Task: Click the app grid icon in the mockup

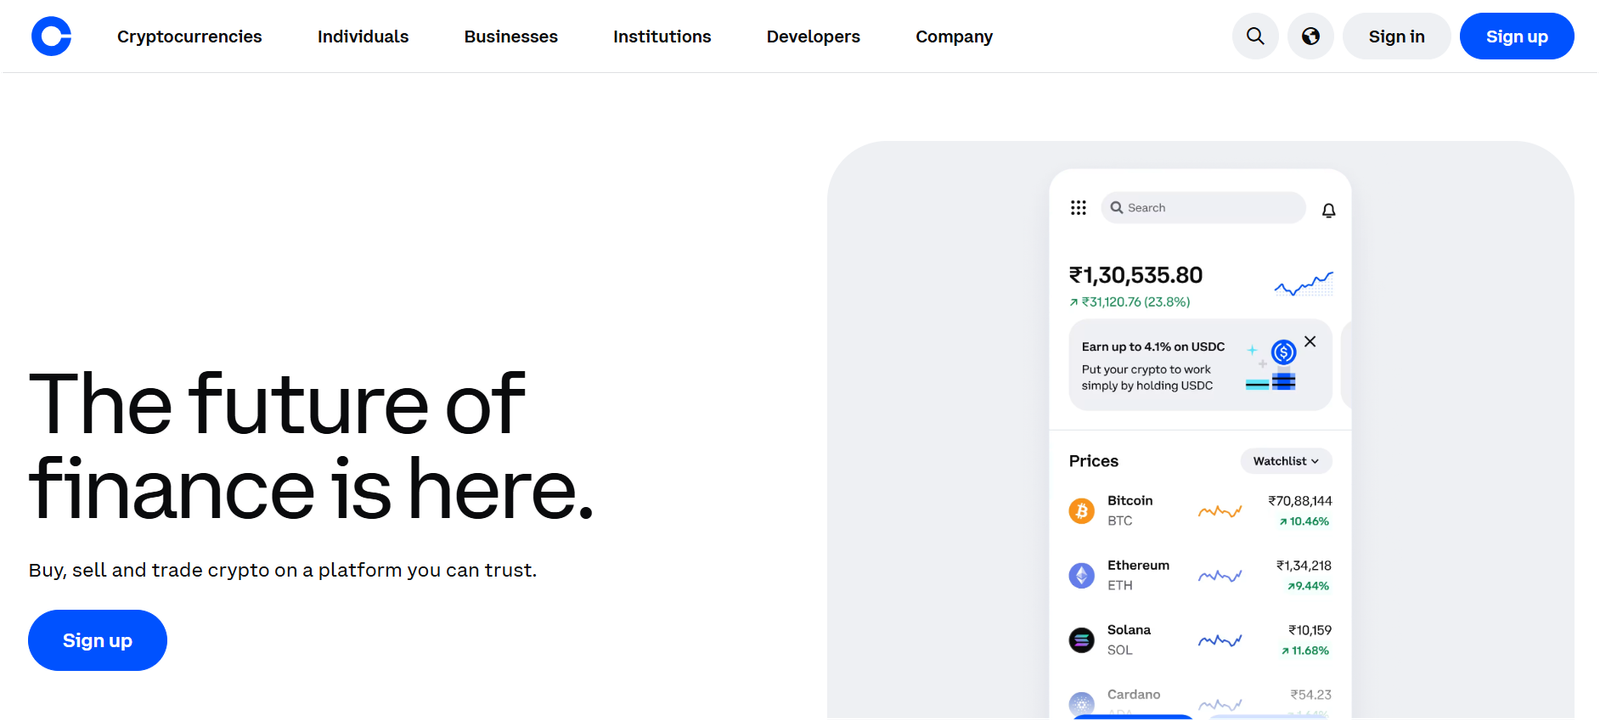Action: [x=1078, y=207]
